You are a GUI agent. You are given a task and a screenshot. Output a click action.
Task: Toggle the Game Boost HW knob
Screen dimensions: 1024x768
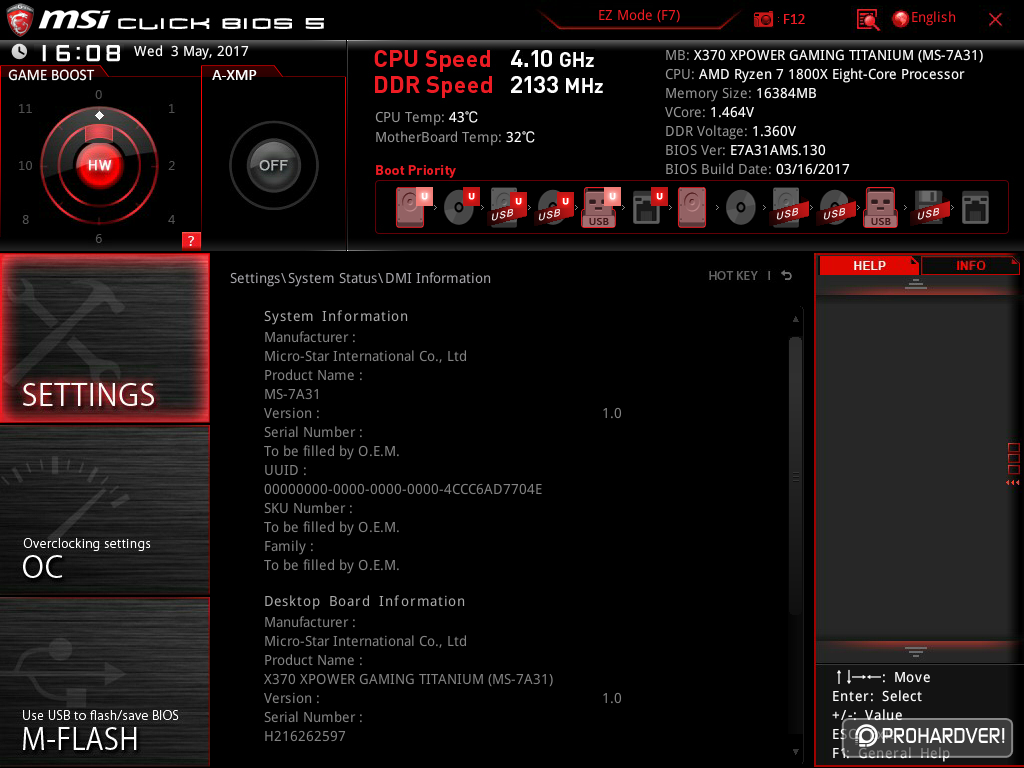pos(99,165)
